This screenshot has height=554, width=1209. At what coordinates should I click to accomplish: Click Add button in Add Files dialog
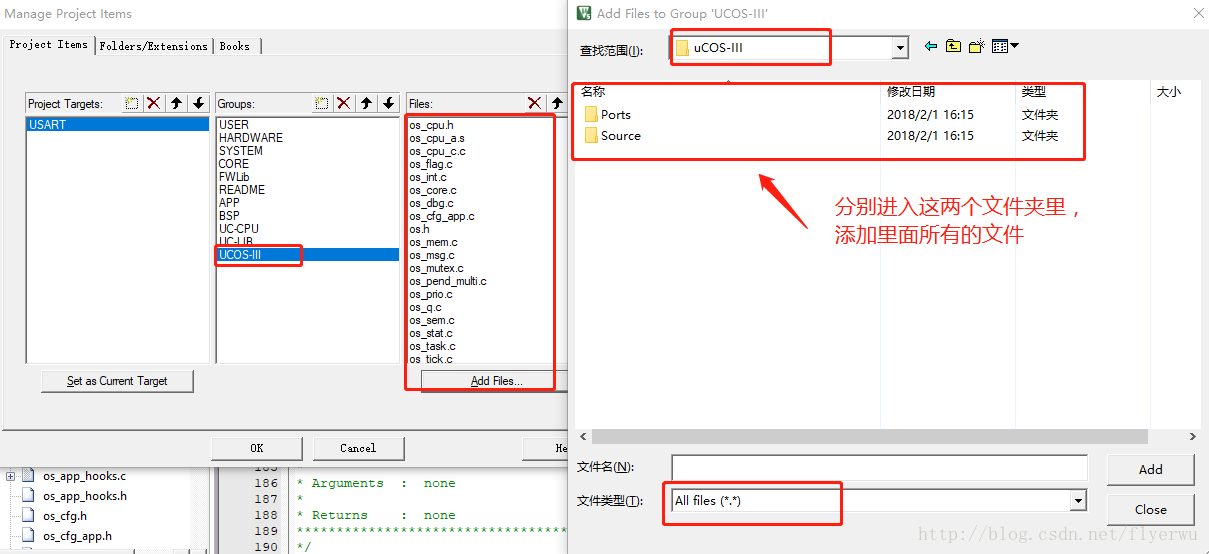tap(1150, 469)
